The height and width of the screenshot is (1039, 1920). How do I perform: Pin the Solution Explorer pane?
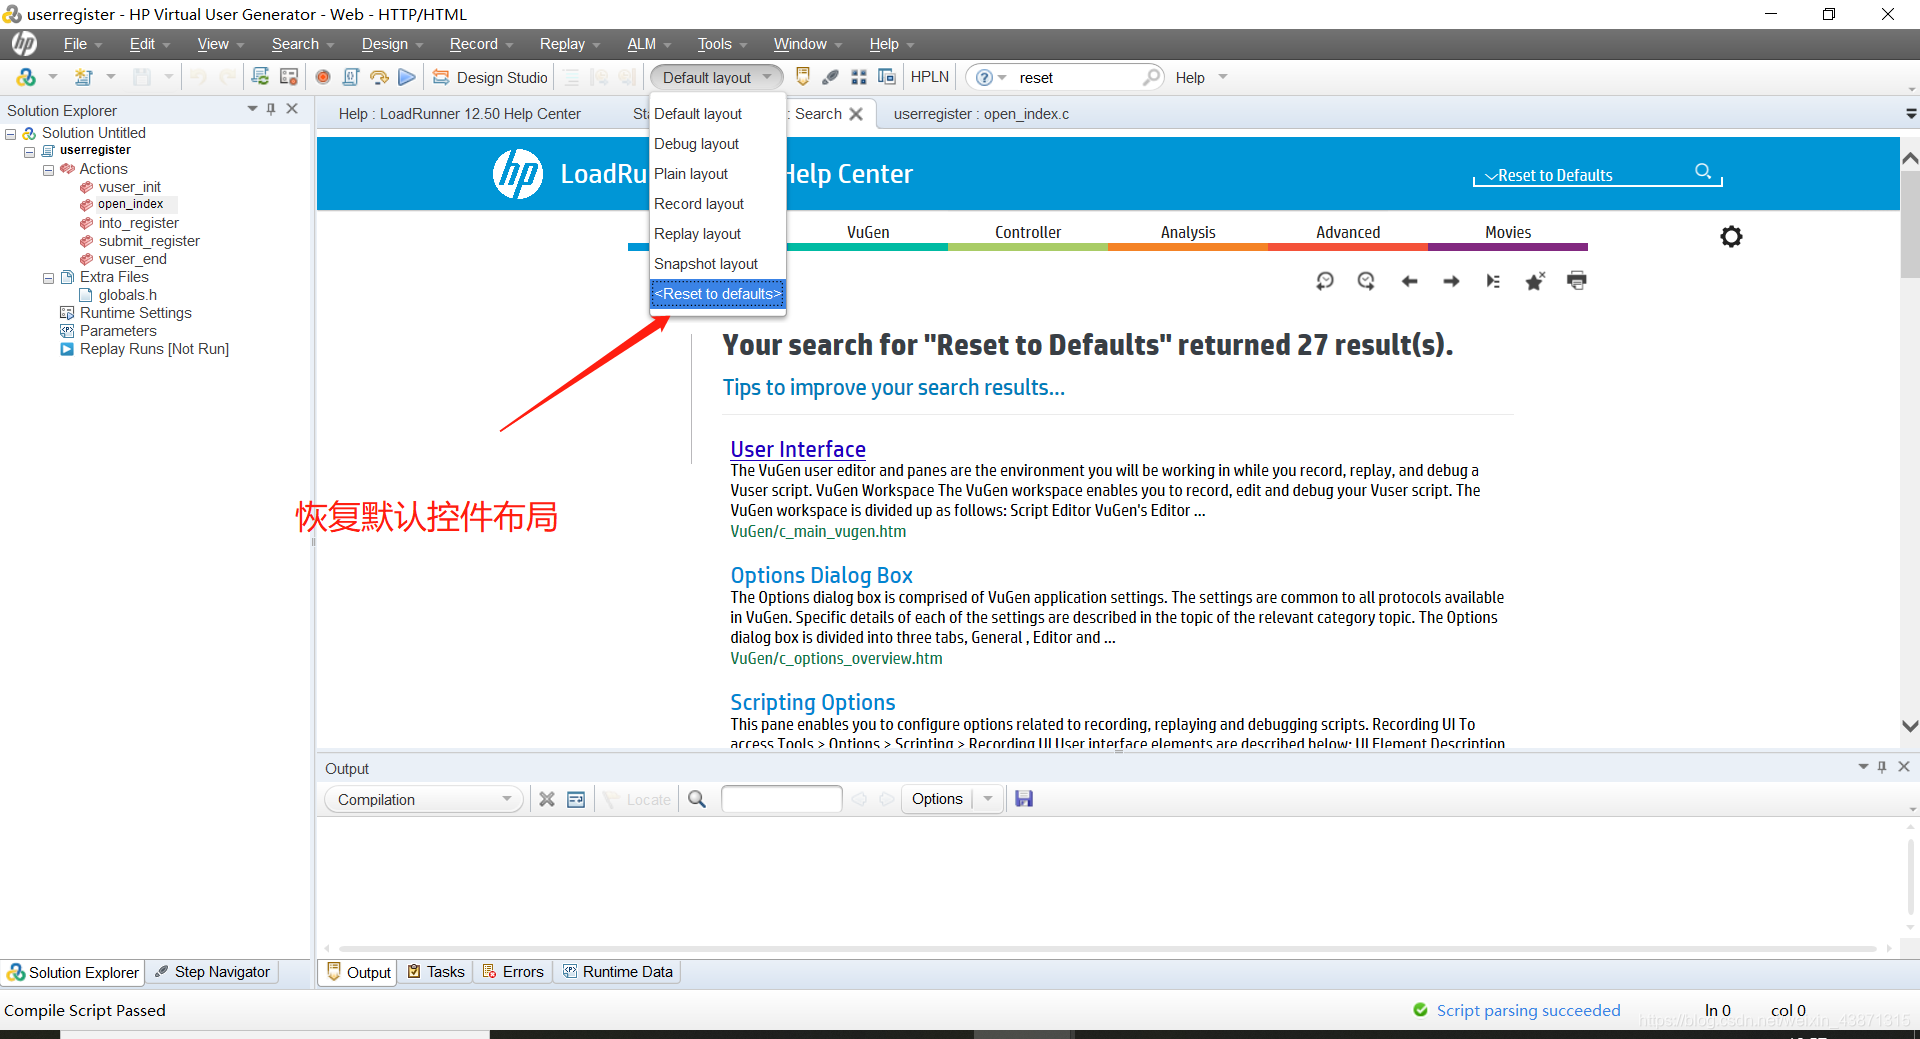tap(271, 109)
